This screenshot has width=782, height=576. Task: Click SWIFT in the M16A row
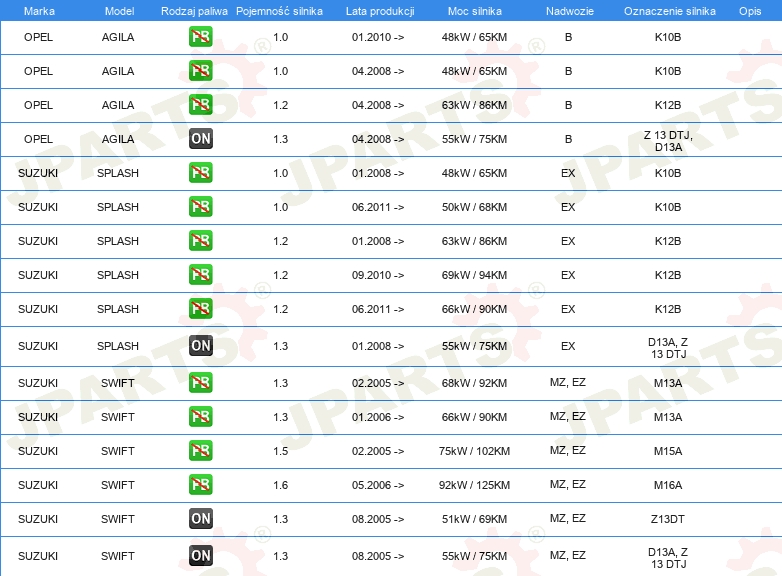(x=118, y=485)
